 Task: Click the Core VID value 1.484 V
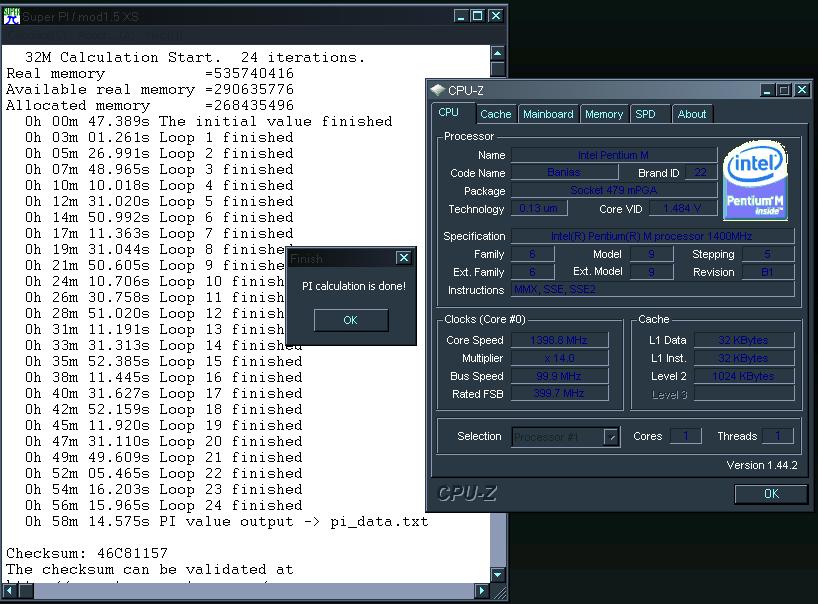click(682, 209)
